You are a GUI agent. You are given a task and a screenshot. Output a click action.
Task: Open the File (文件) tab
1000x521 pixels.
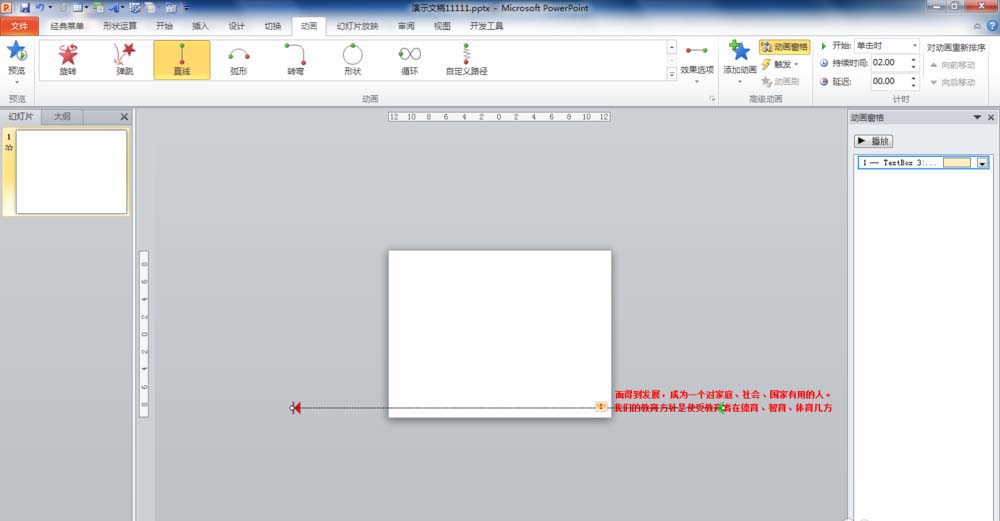point(19,26)
